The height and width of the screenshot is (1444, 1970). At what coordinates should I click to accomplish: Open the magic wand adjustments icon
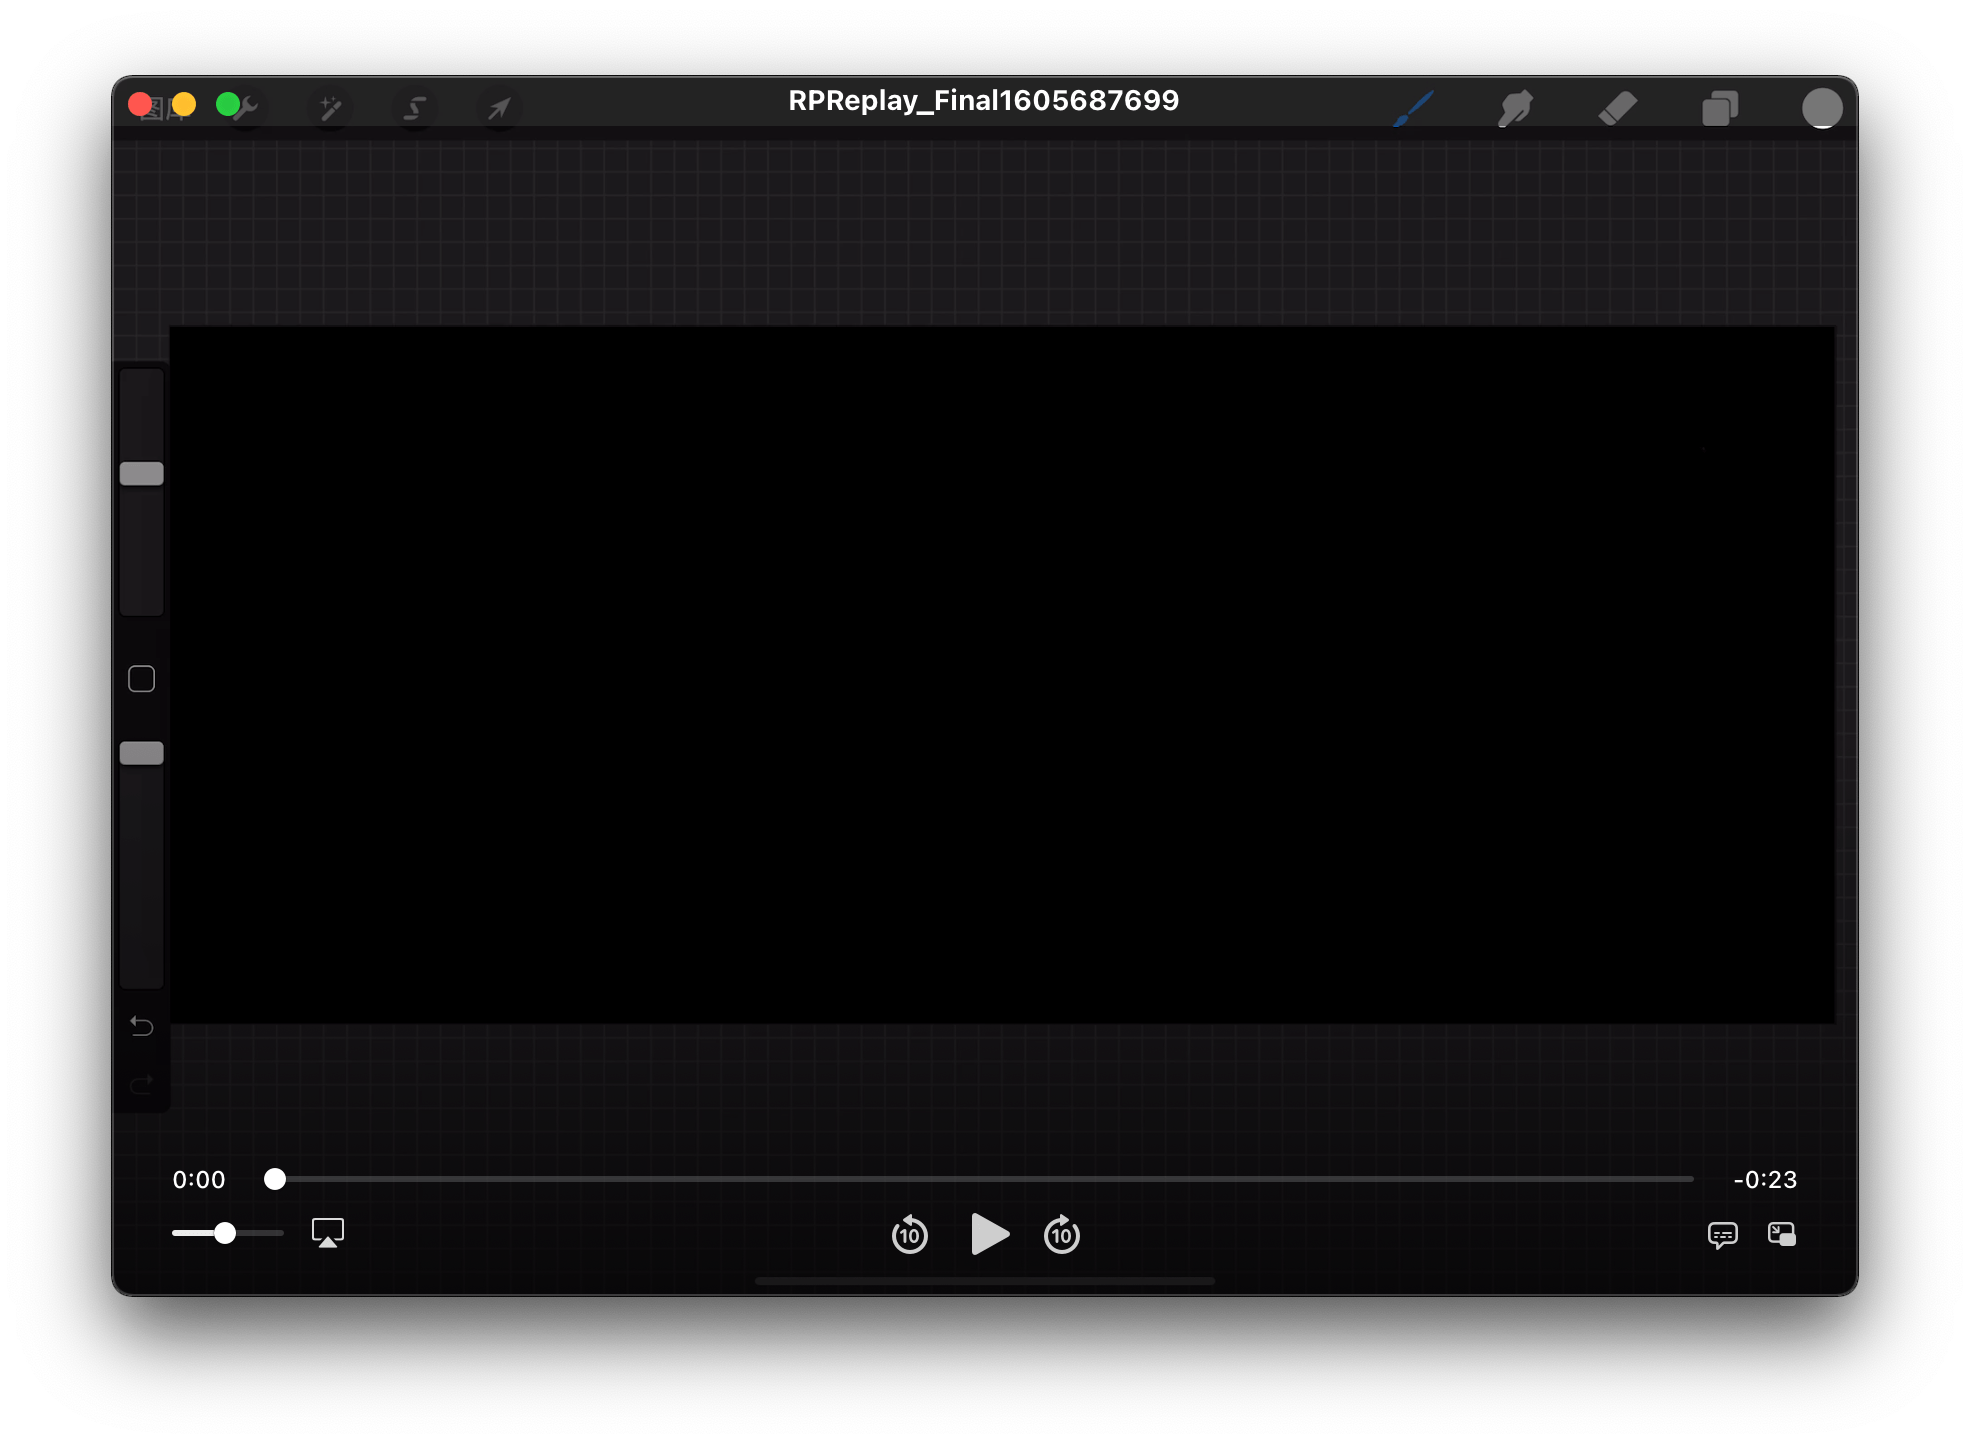(331, 108)
